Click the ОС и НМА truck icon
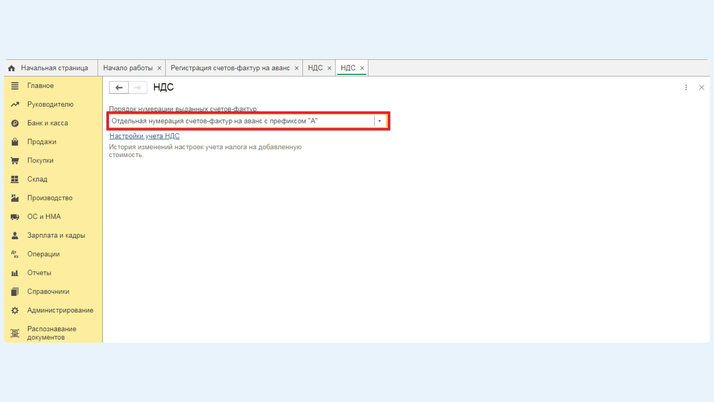714x402 pixels. pos(15,217)
